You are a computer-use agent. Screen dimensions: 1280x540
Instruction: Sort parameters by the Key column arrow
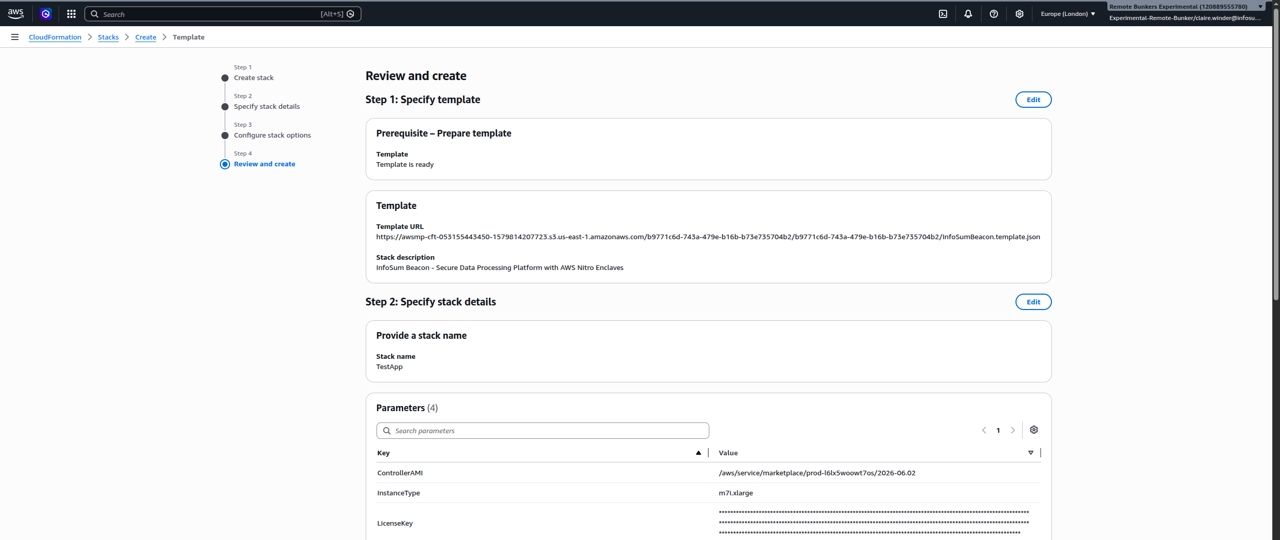pyautogui.click(x=698, y=453)
